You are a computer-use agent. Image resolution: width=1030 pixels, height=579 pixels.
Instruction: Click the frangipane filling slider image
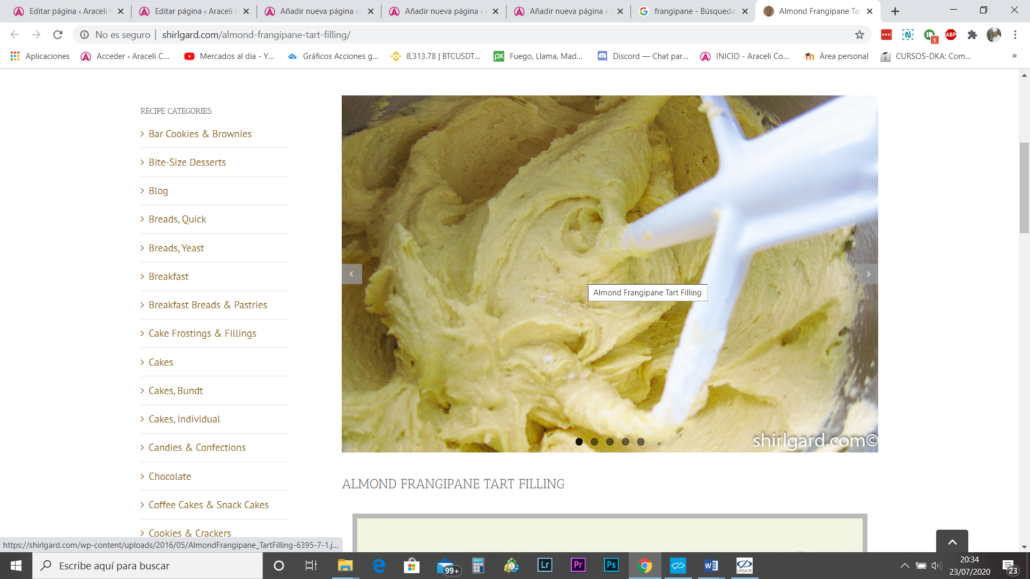coord(610,274)
